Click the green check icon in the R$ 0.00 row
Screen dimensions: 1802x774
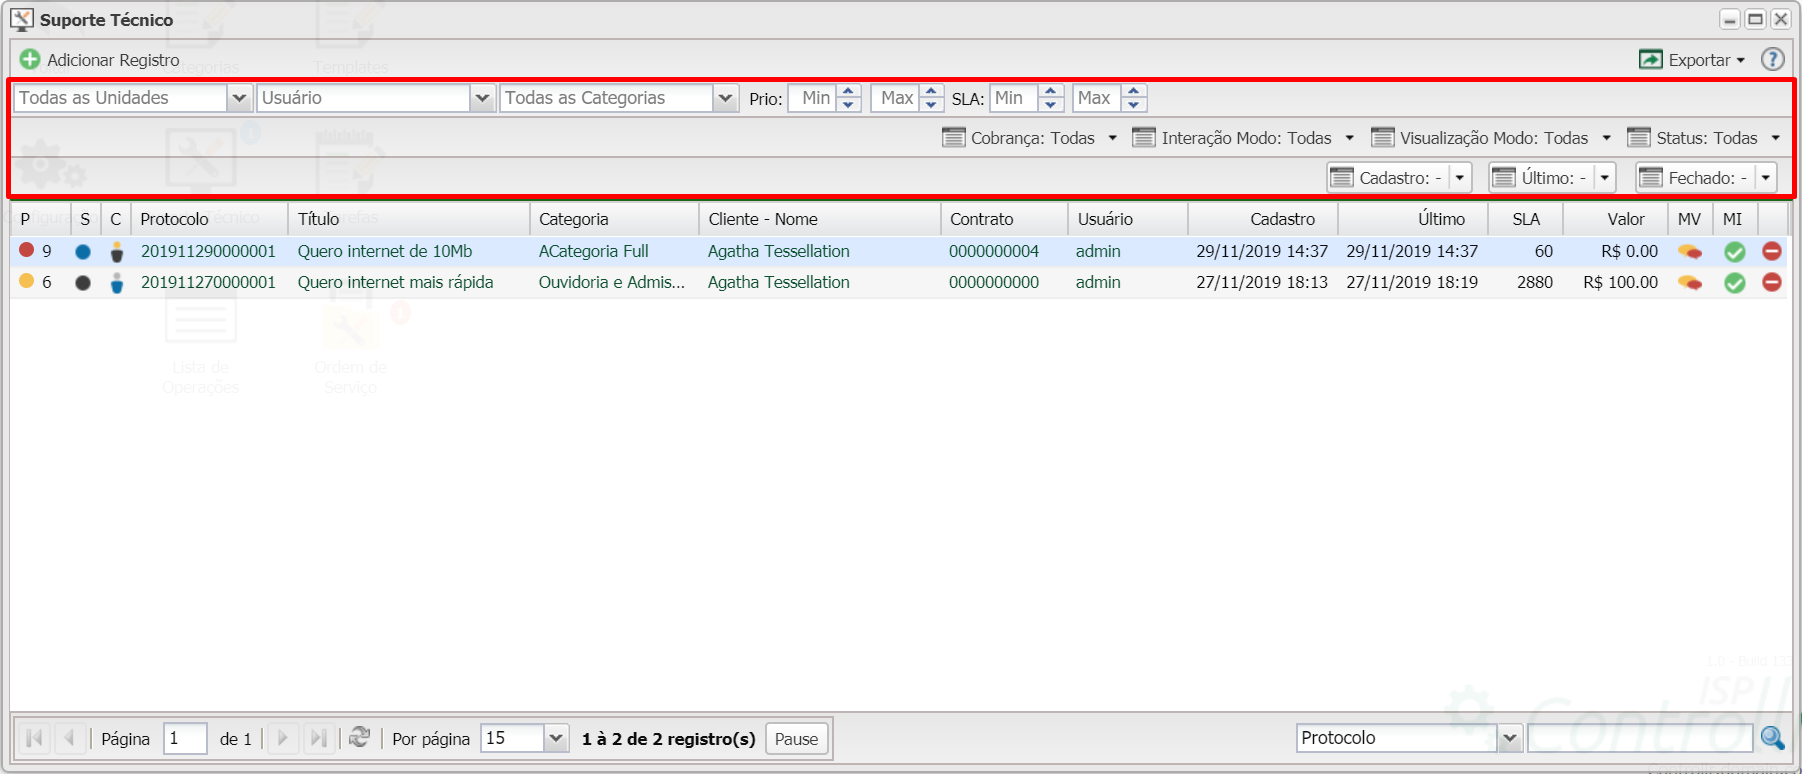coord(1735,252)
